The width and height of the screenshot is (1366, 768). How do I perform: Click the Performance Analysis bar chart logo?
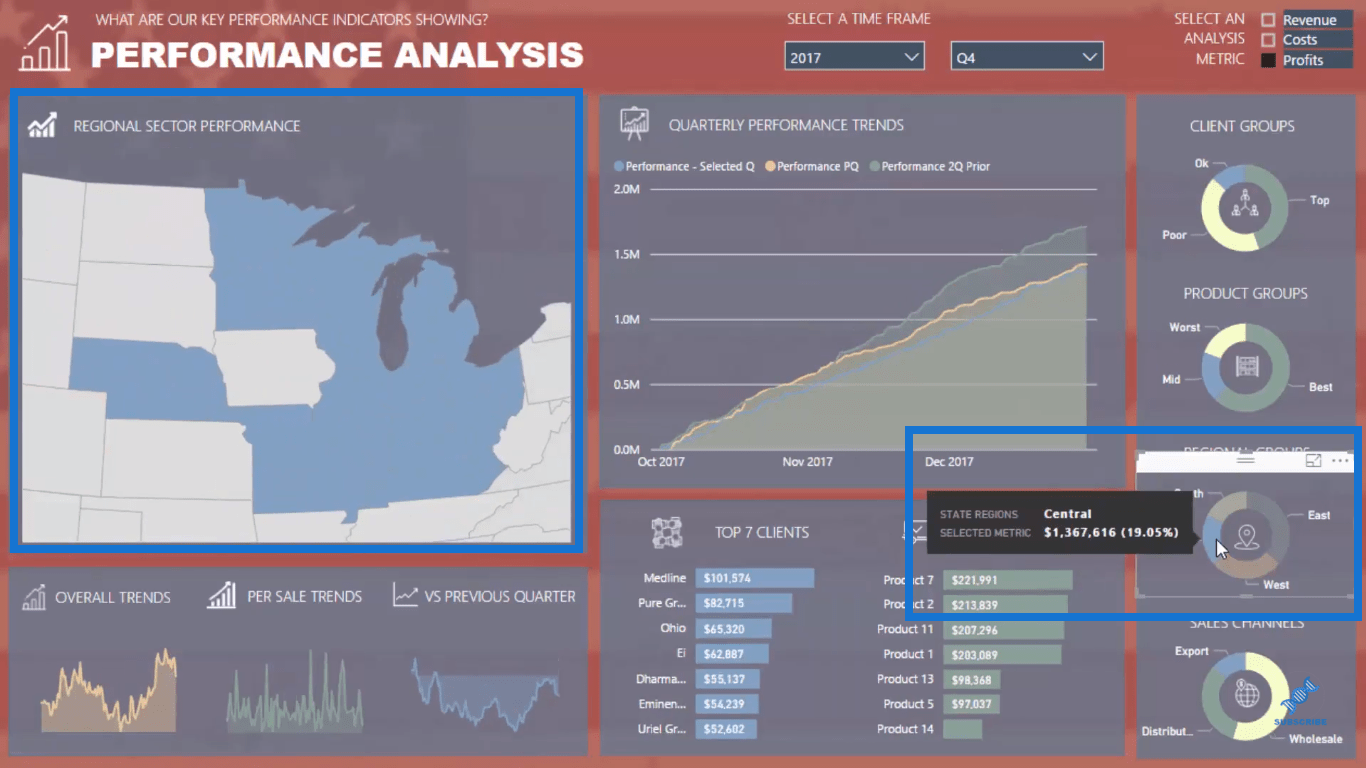[x=46, y=43]
